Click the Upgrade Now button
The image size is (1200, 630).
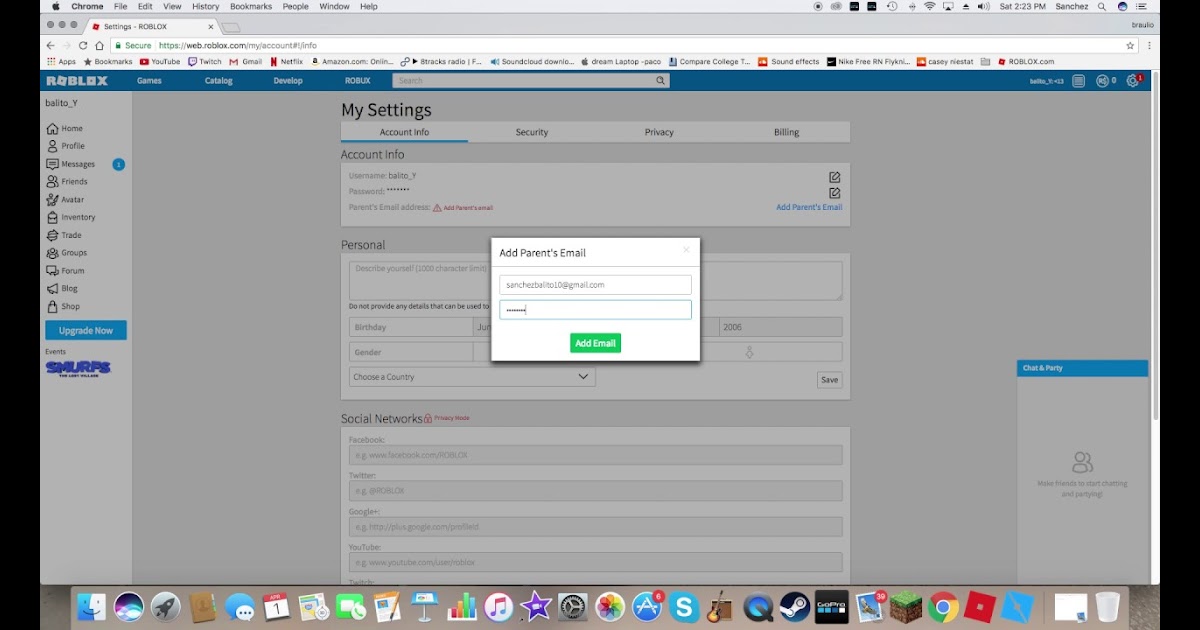(86, 330)
